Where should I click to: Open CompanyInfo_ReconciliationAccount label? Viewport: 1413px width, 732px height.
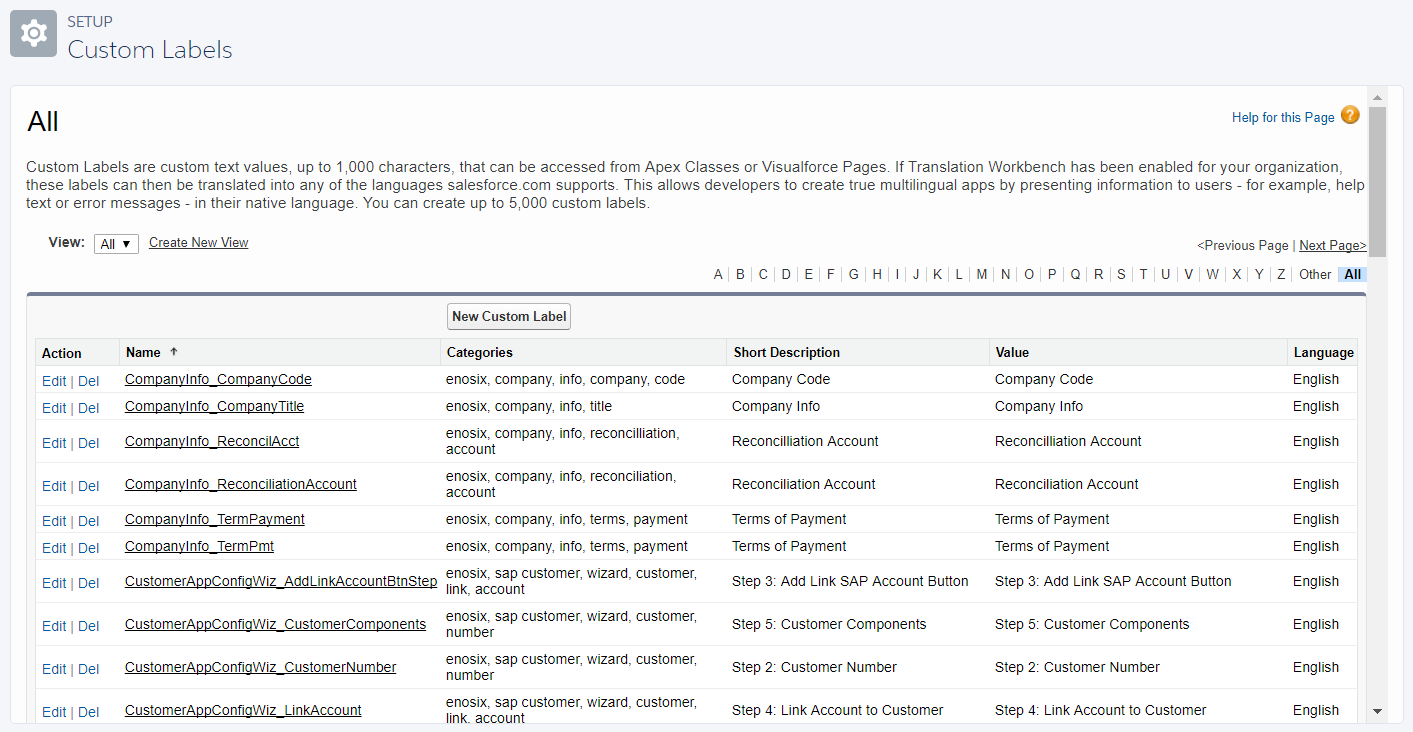tap(241, 484)
